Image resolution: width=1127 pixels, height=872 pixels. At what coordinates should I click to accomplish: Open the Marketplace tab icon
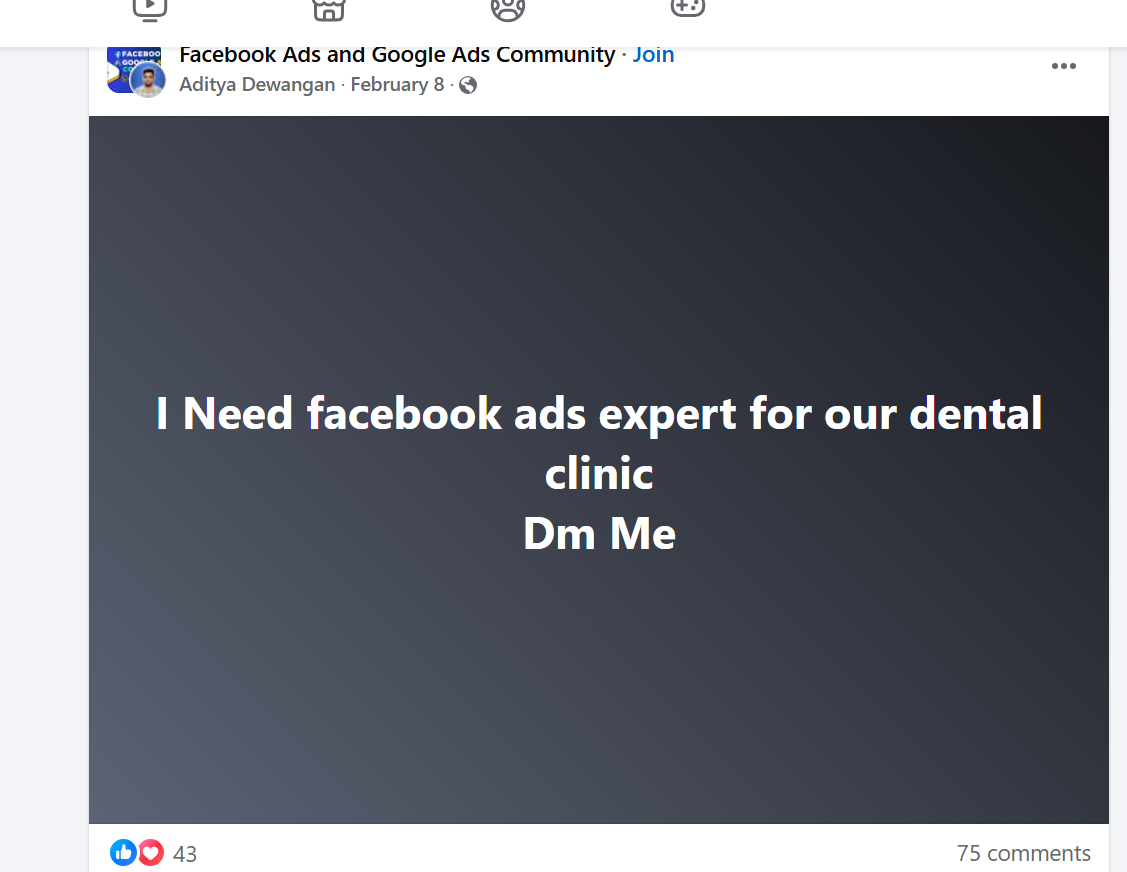[x=329, y=10]
